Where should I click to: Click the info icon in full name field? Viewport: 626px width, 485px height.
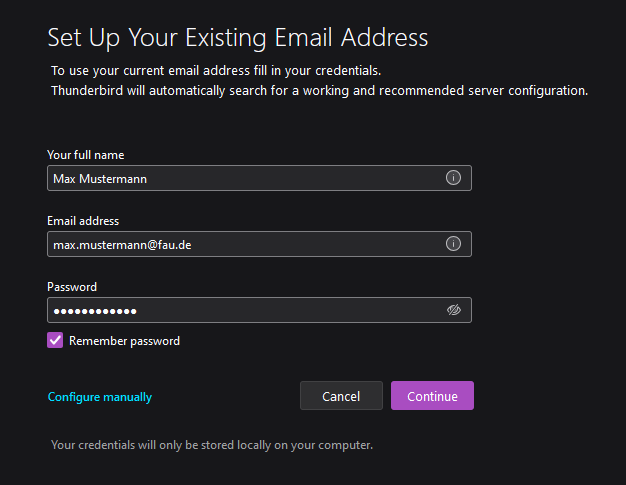coord(453,178)
